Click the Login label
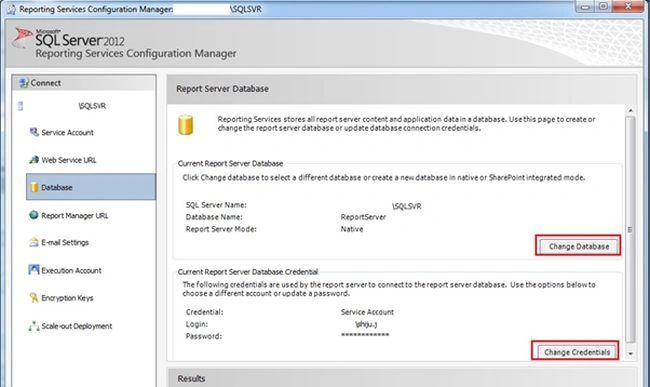Image resolution: width=650 pixels, height=387 pixels. tap(197, 324)
